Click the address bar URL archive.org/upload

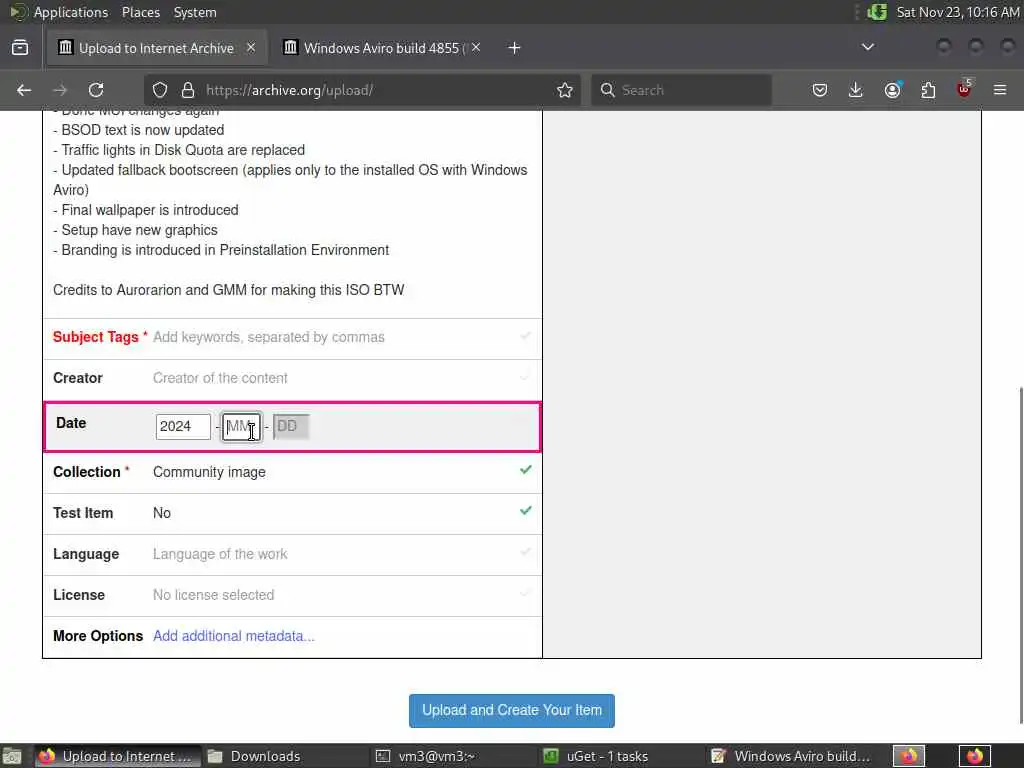click(x=289, y=90)
